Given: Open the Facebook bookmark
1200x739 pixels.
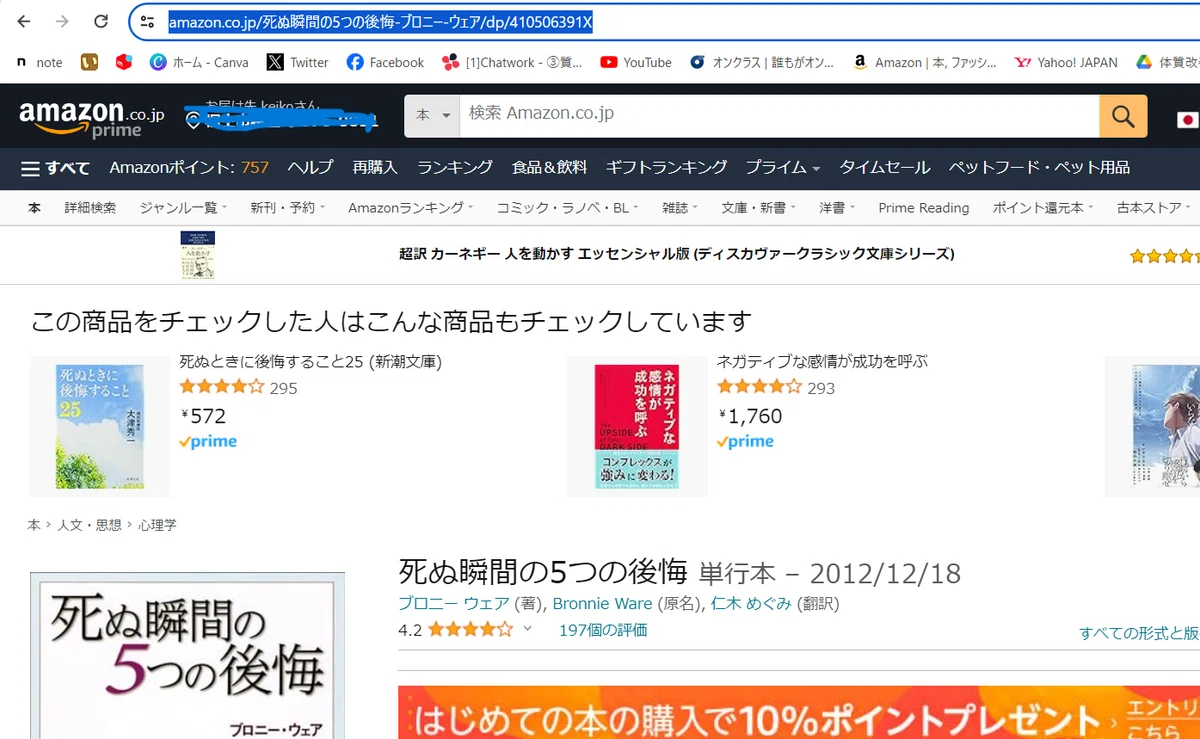Looking at the screenshot, I should click(385, 62).
